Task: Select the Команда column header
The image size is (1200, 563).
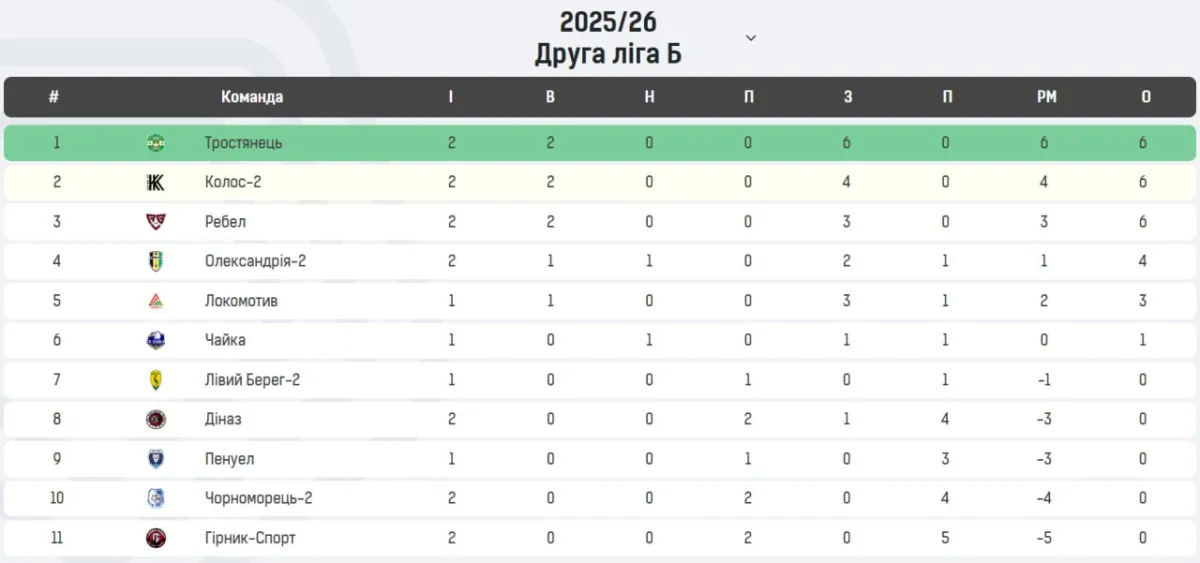Action: coord(252,97)
